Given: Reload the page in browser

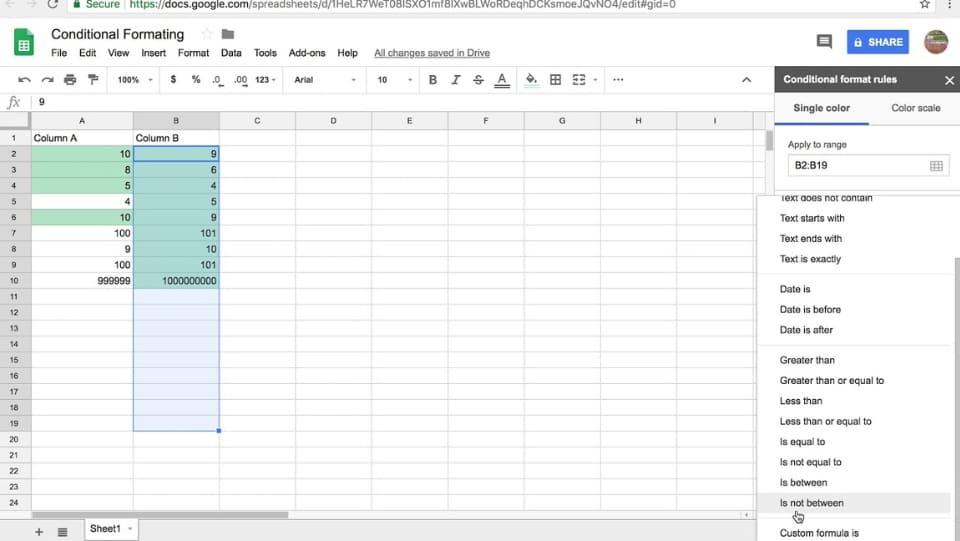Looking at the screenshot, I should (53, 4).
